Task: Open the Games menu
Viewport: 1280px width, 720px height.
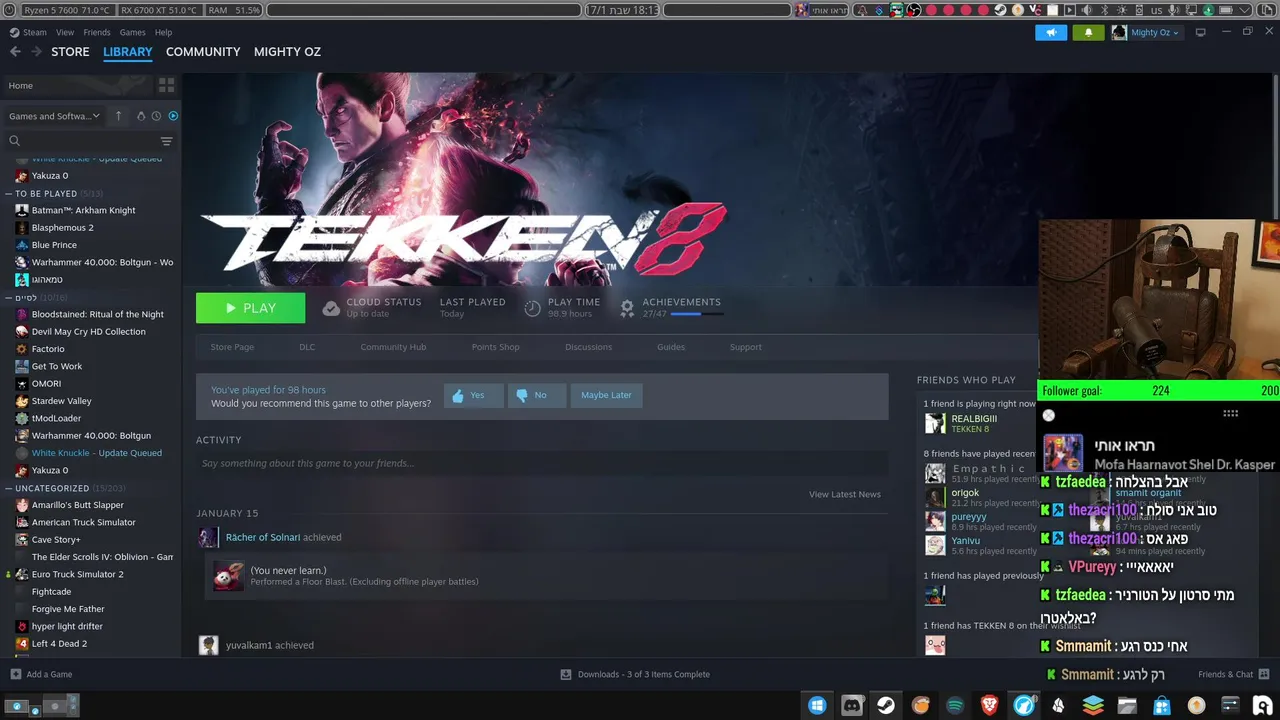Action: pos(132,32)
